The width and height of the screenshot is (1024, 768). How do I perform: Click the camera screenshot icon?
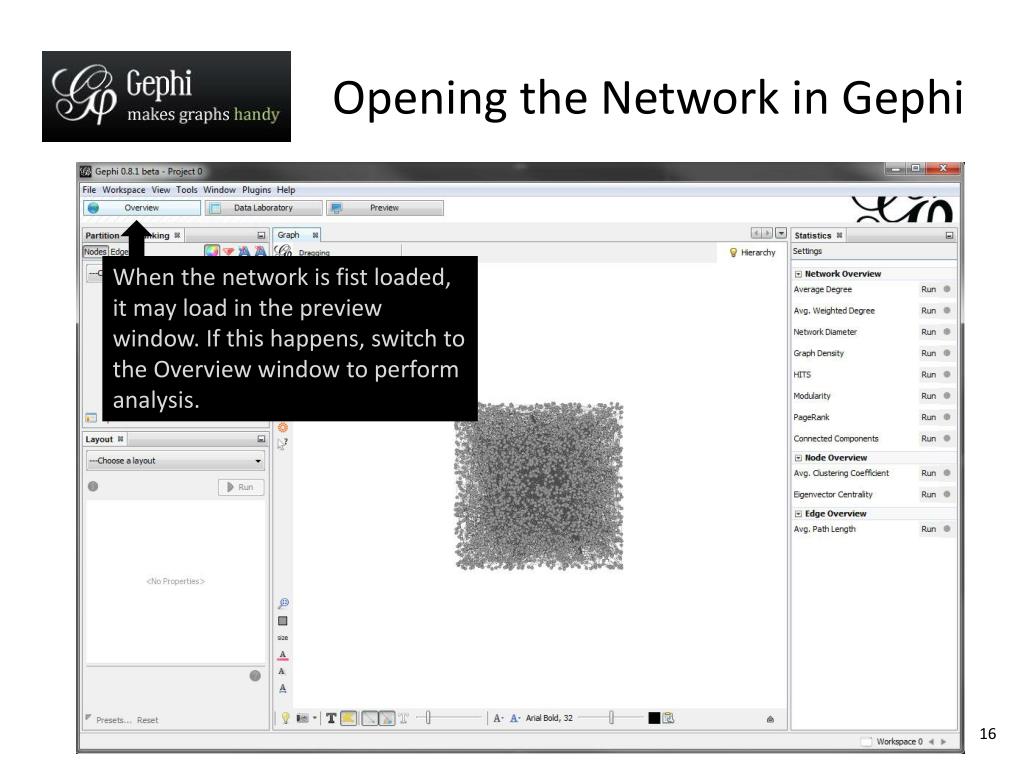(x=302, y=718)
